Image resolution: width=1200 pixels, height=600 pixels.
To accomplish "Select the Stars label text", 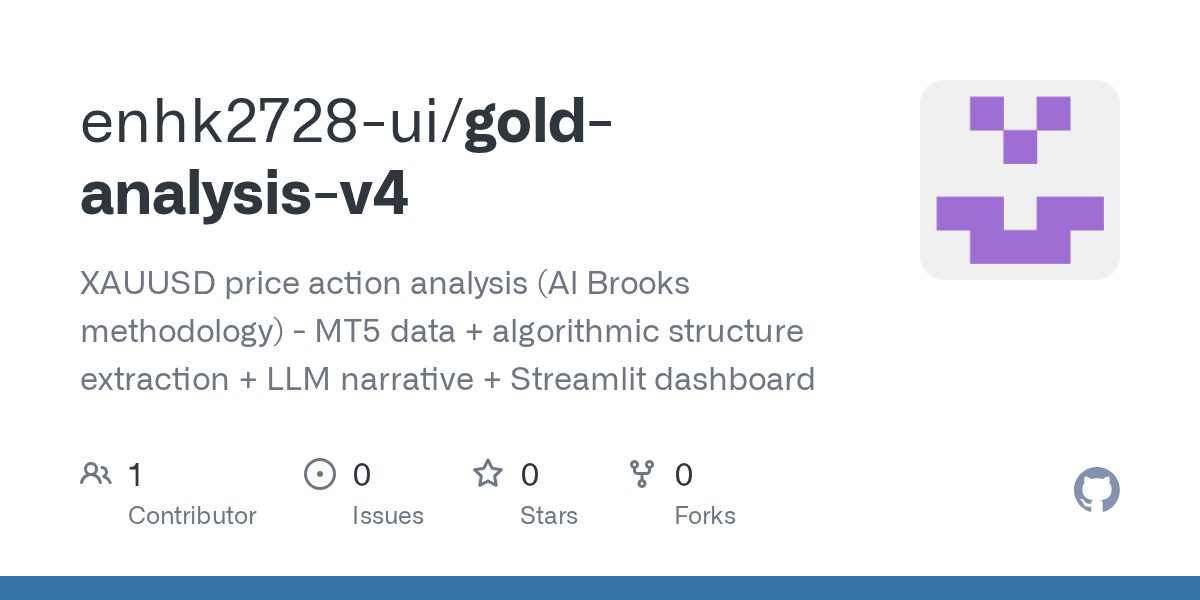I will point(549,516).
